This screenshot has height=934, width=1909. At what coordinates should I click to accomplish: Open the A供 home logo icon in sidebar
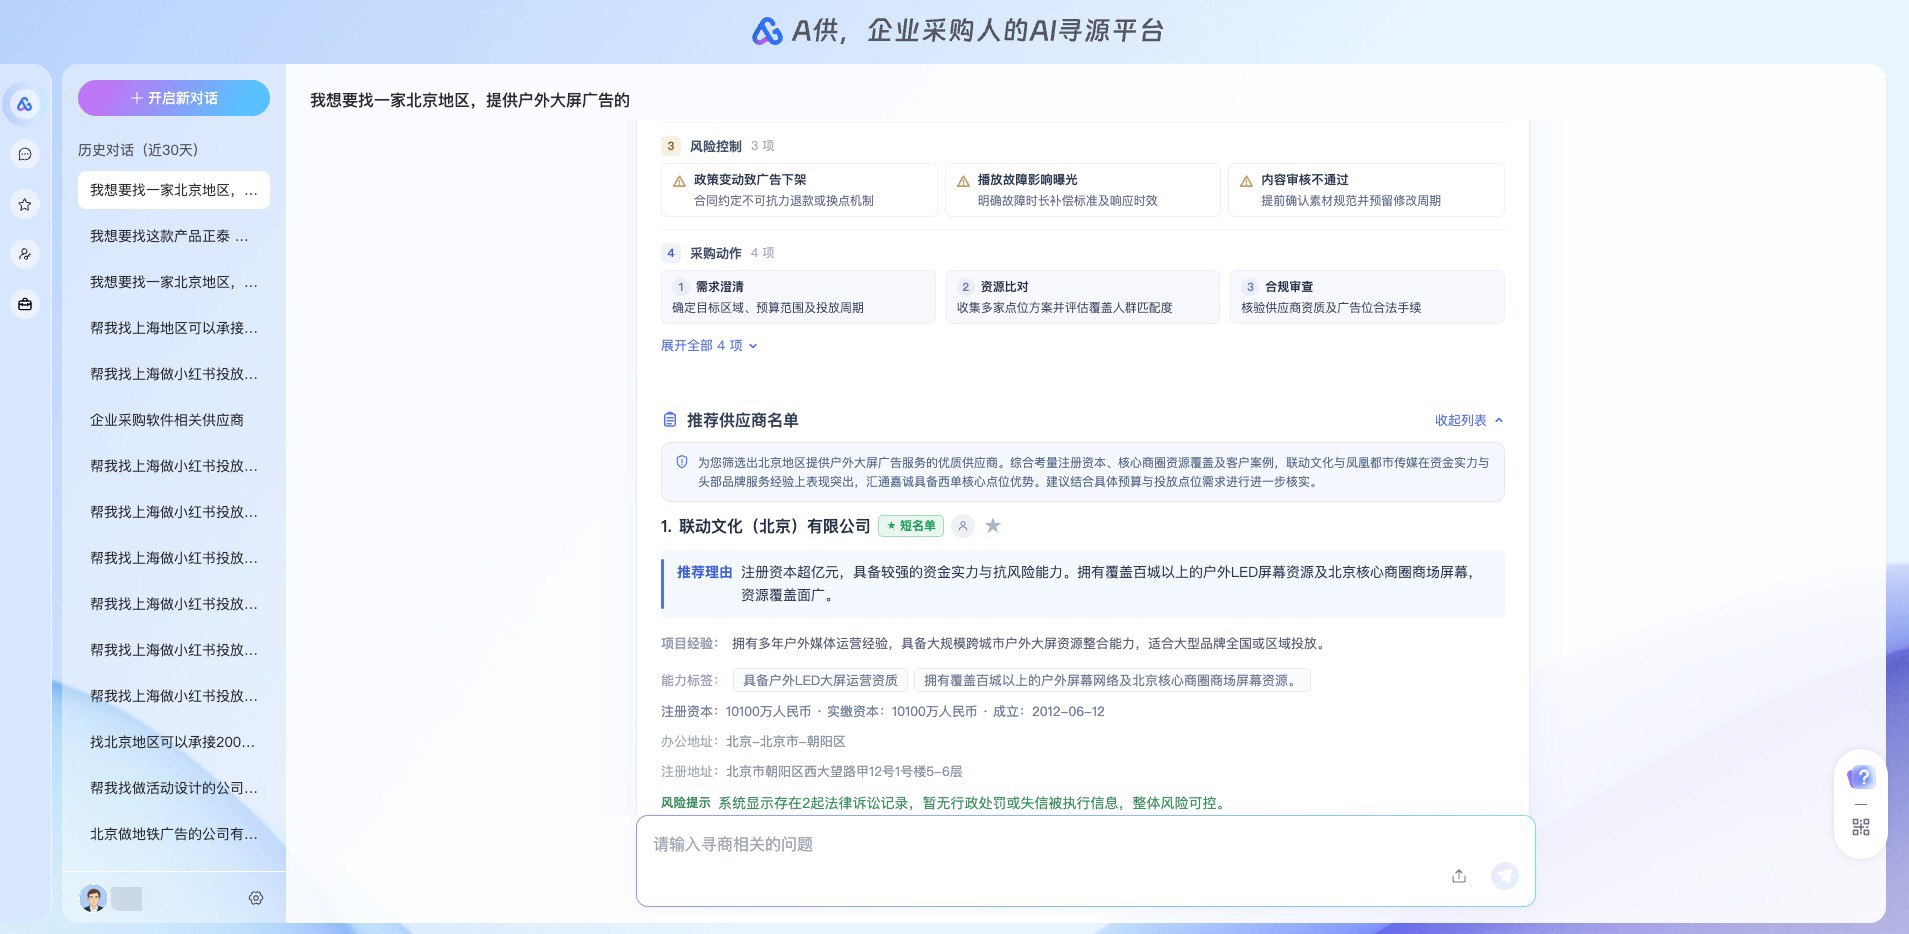point(25,104)
